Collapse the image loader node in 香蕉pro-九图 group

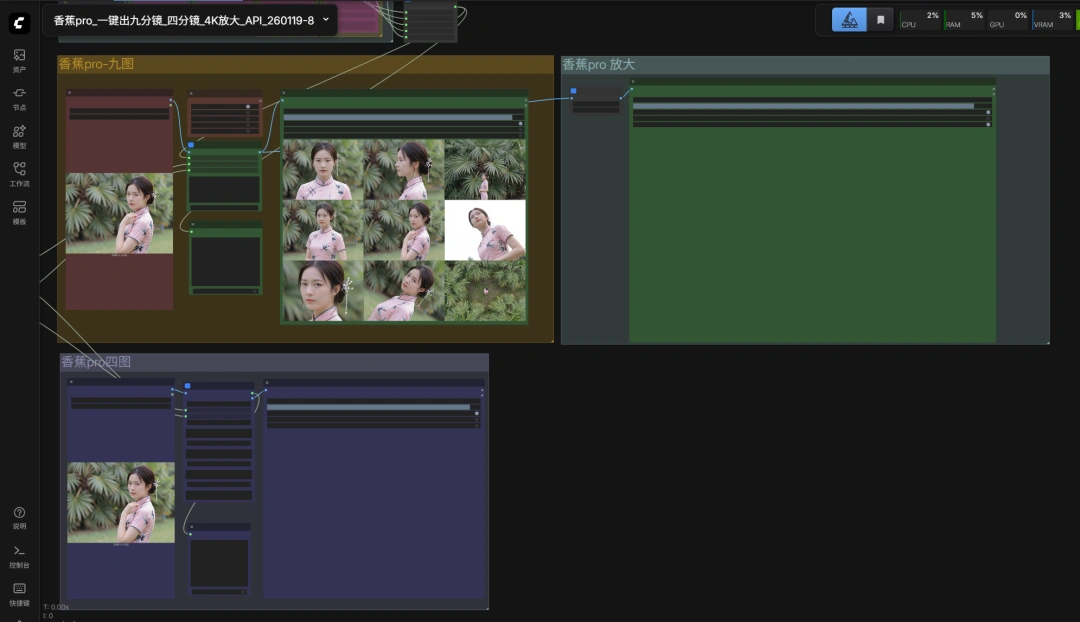[70, 93]
